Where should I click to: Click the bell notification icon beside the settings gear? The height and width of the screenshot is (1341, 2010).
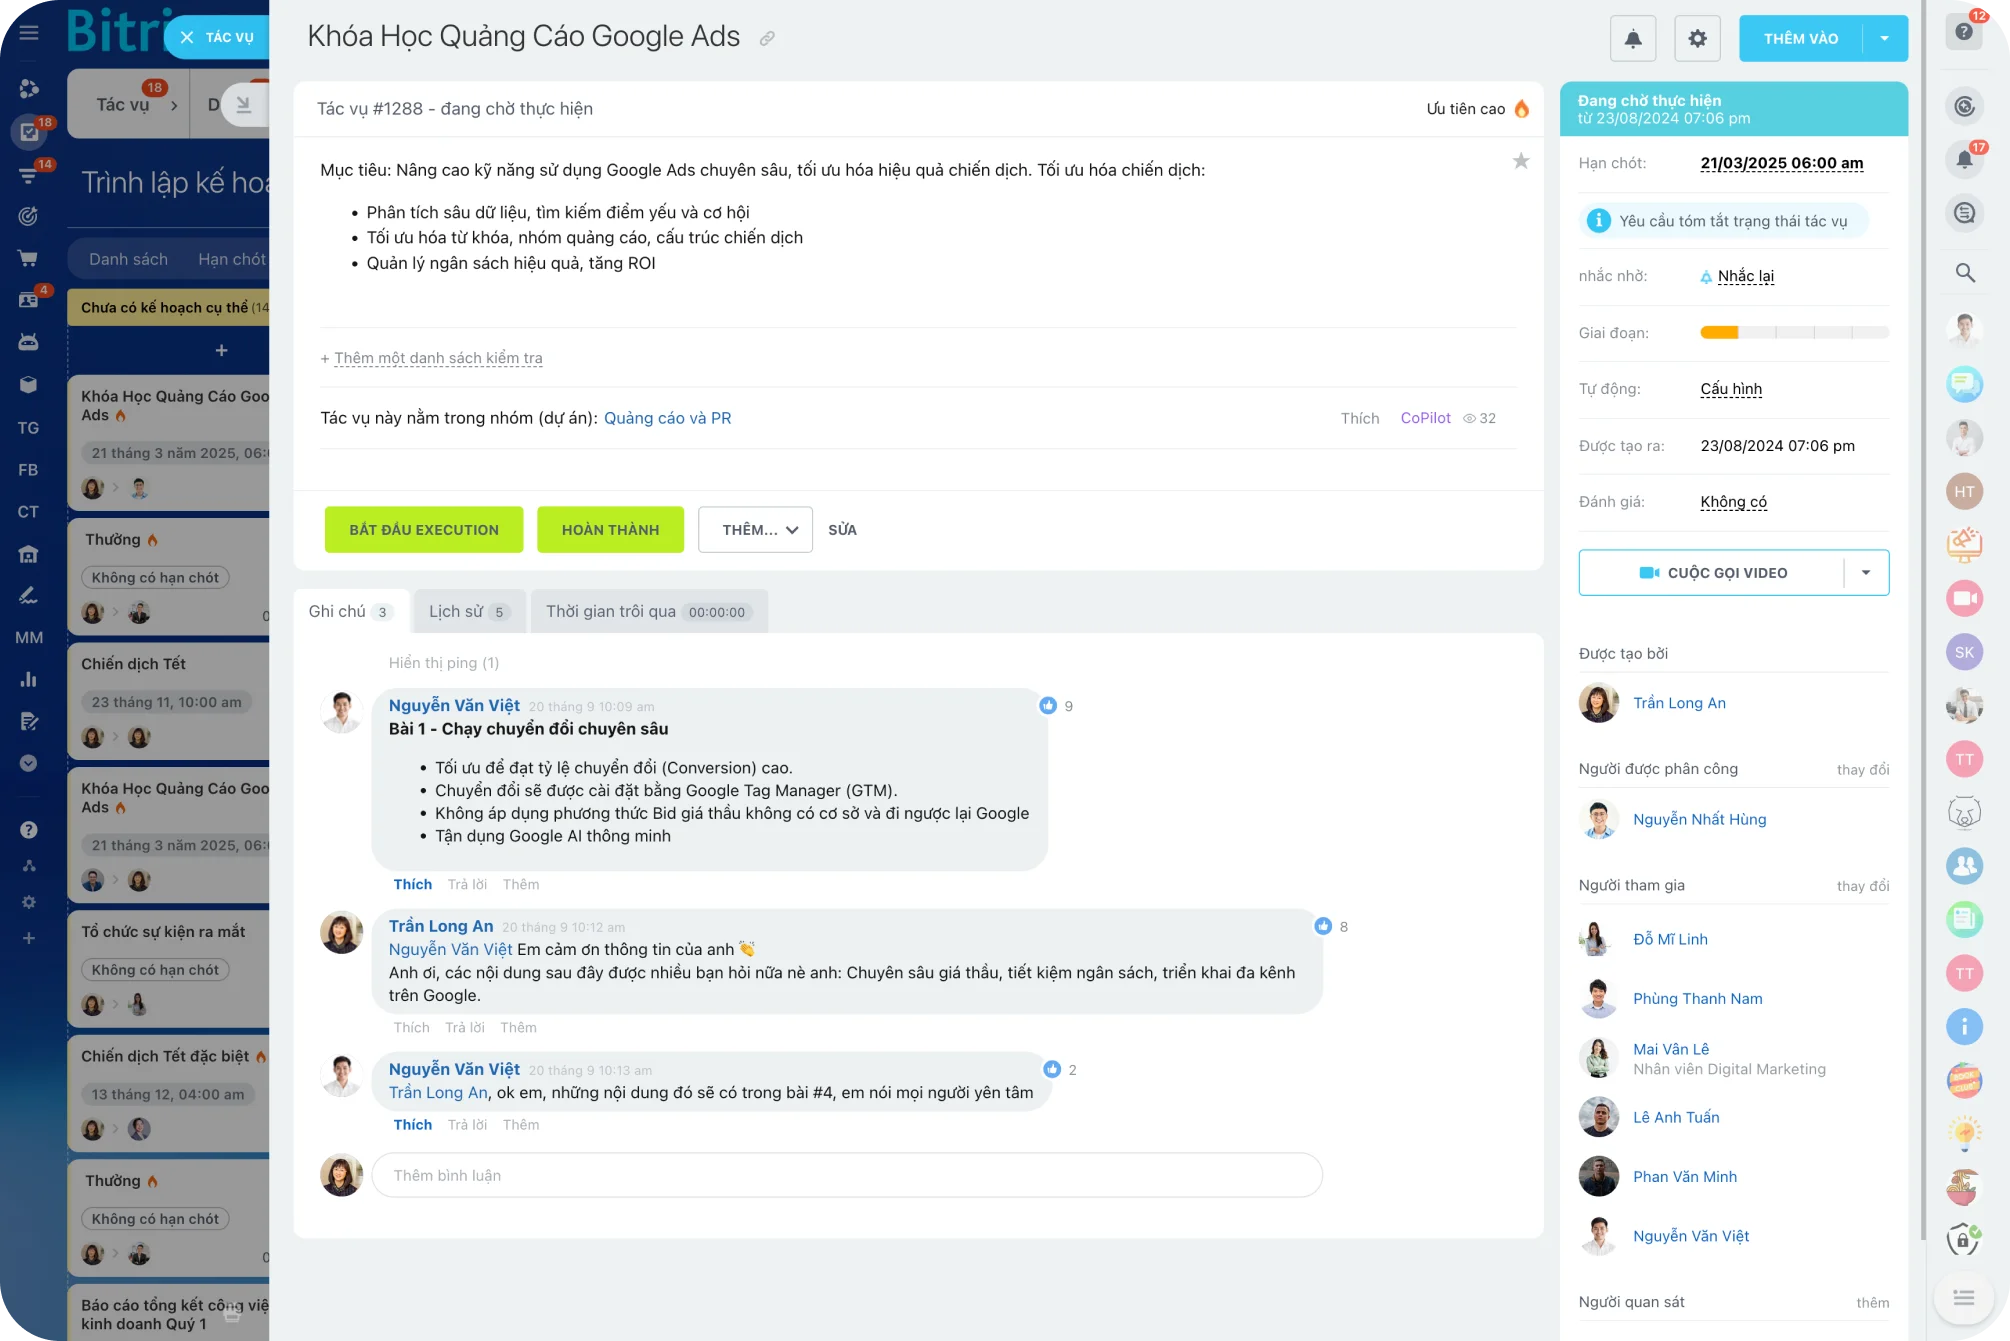1632,39
